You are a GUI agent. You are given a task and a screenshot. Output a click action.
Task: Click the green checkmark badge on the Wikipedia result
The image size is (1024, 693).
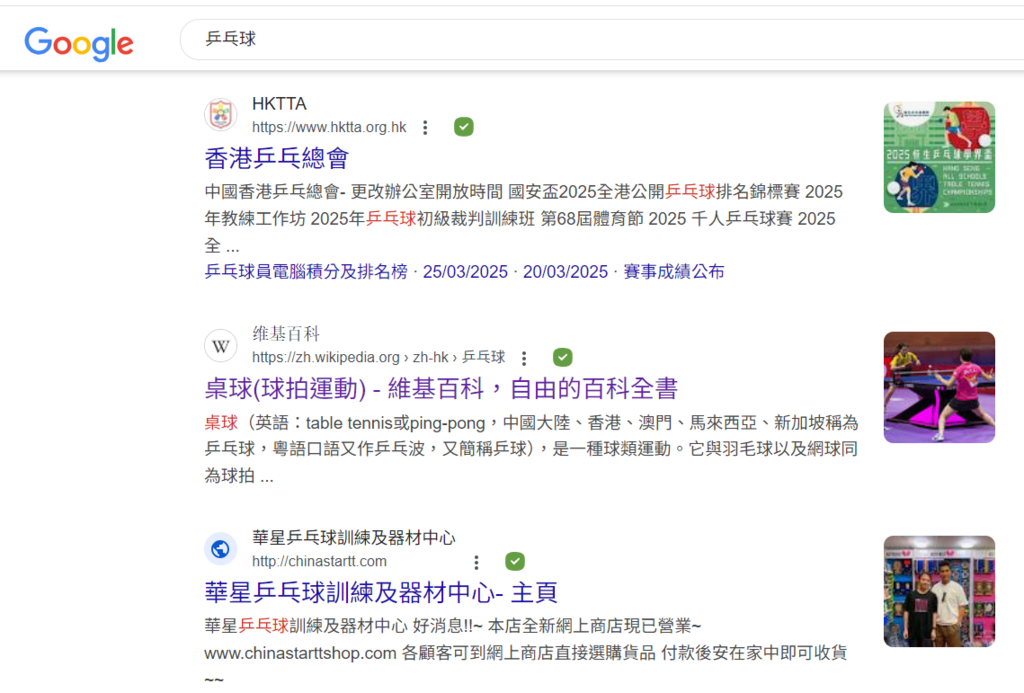click(562, 357)
